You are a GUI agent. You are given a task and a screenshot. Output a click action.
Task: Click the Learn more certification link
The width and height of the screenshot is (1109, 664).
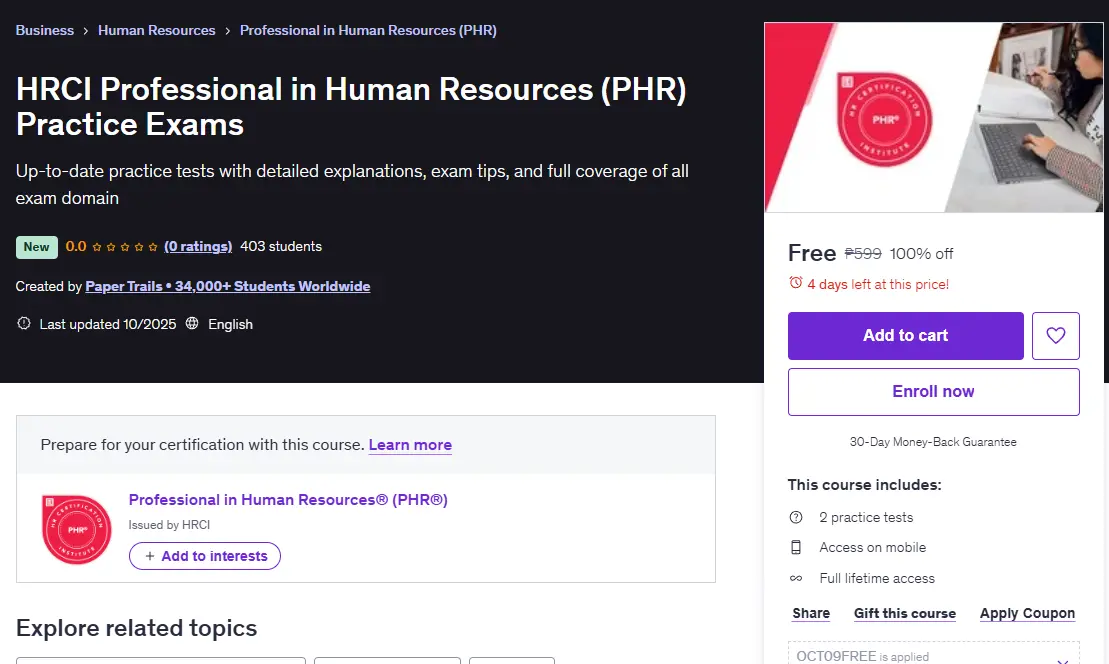pos(410,445)
